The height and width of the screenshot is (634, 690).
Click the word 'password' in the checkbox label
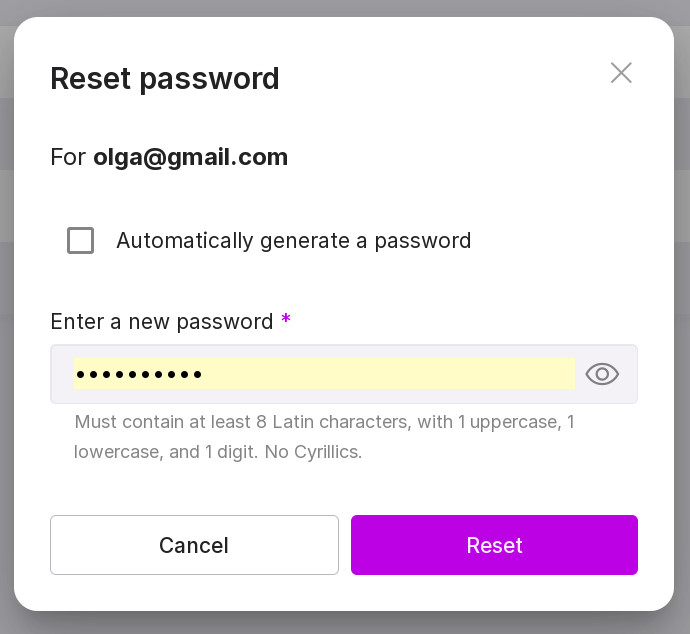coord(424,241)
